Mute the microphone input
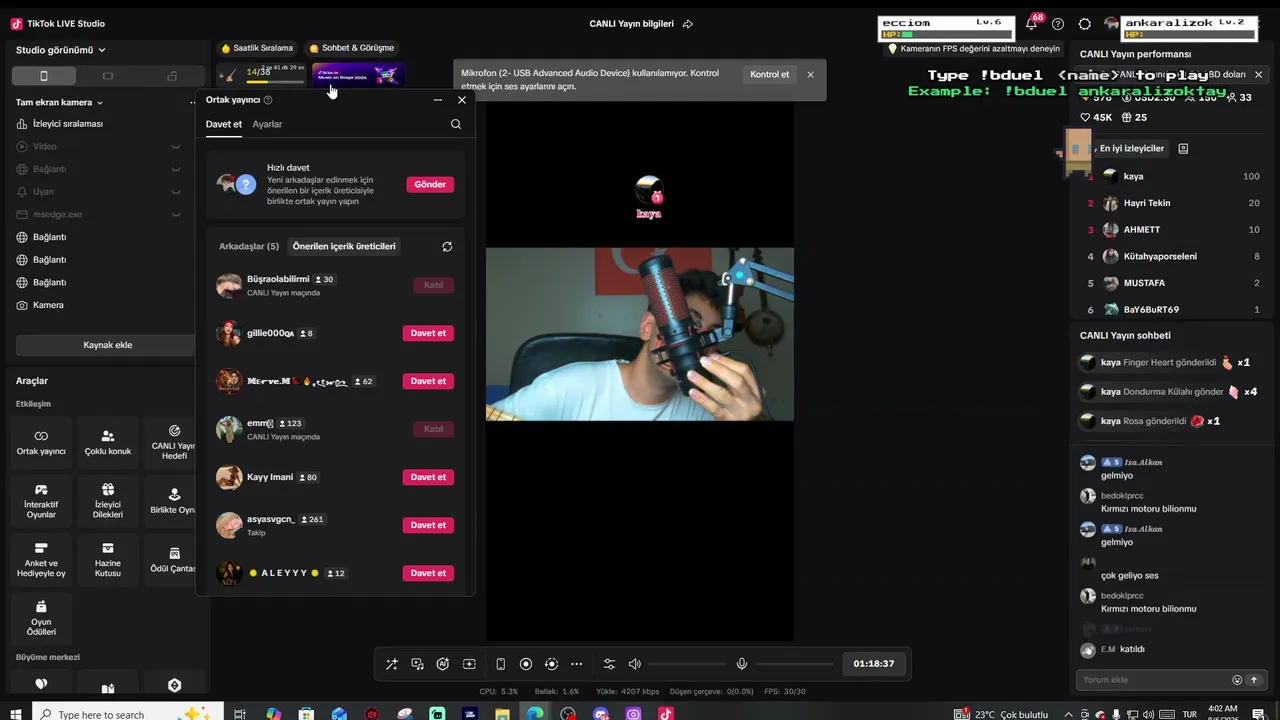1280x720 pixels. pyautogui.click(x=742, y=664)
